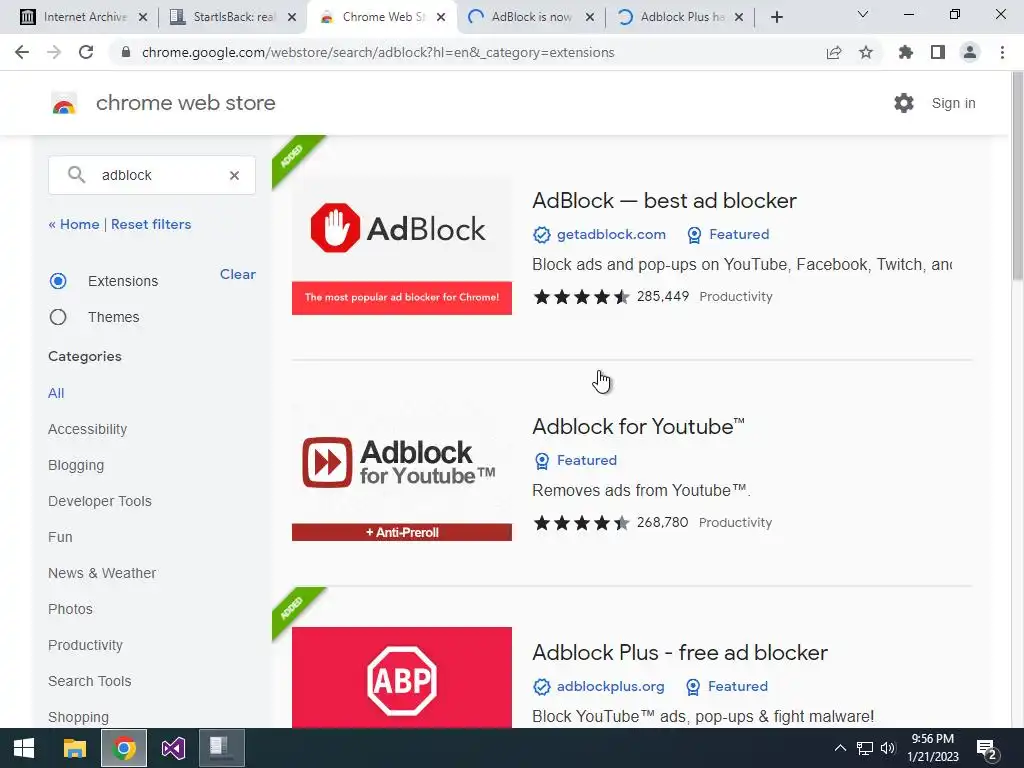Viewport: 1024px width, 768px height.
Task: Share this page icon in address bar
Action: click(834, 52)
